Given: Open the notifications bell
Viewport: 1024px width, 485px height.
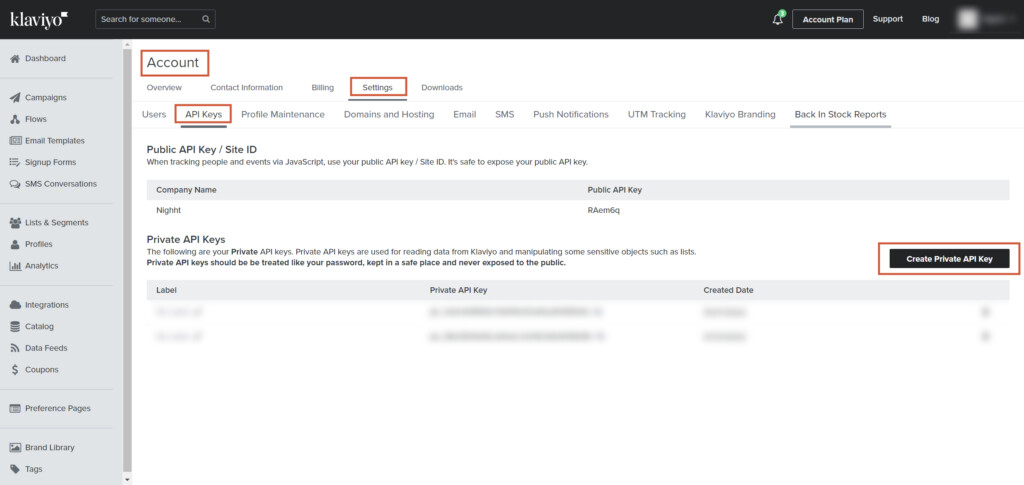Looking at the screenshot, I should tap(777, 19).
